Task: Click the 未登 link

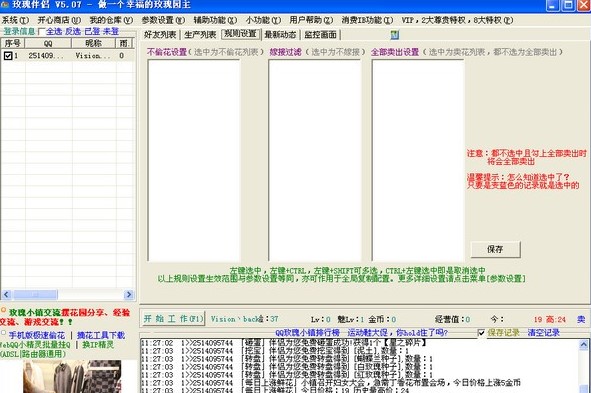Action: point(111,32)
